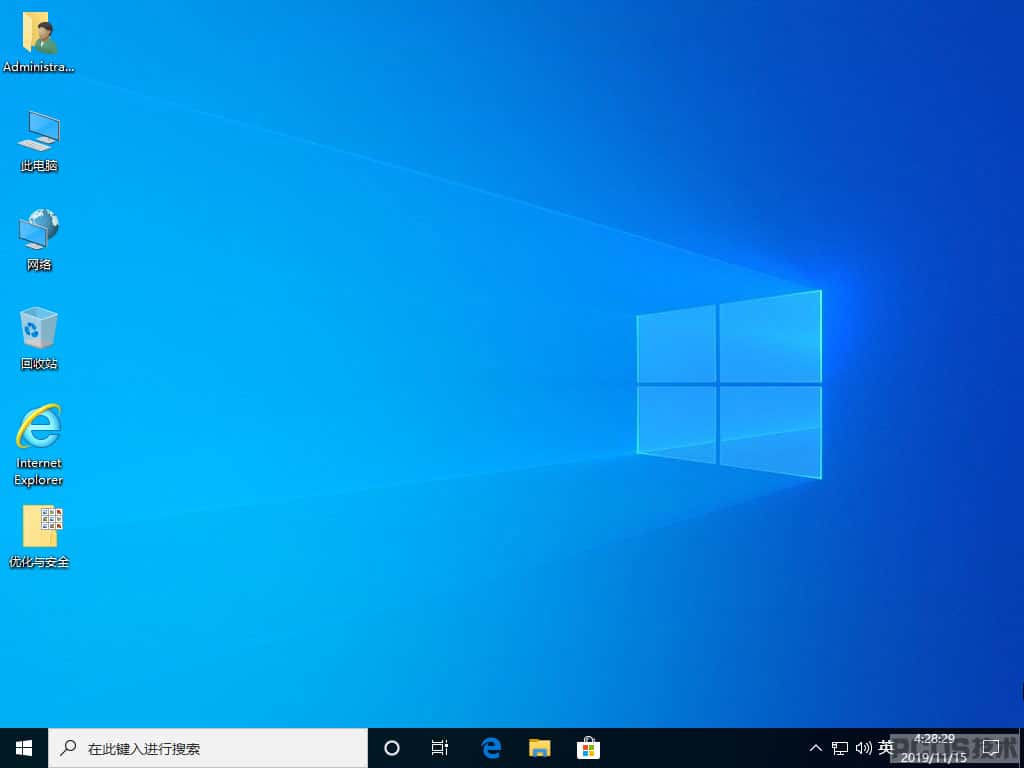Switch input language 英 indicator

886,747
